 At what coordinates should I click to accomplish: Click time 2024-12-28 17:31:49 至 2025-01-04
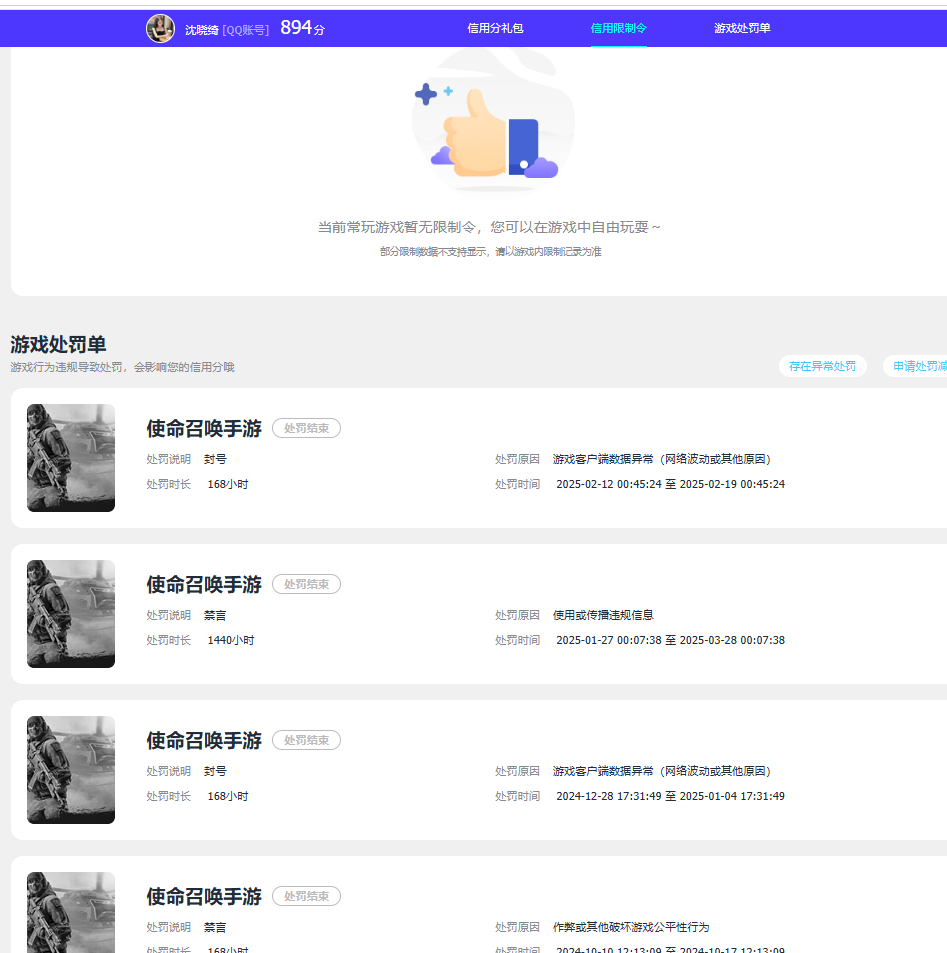[x=670, y=797]
